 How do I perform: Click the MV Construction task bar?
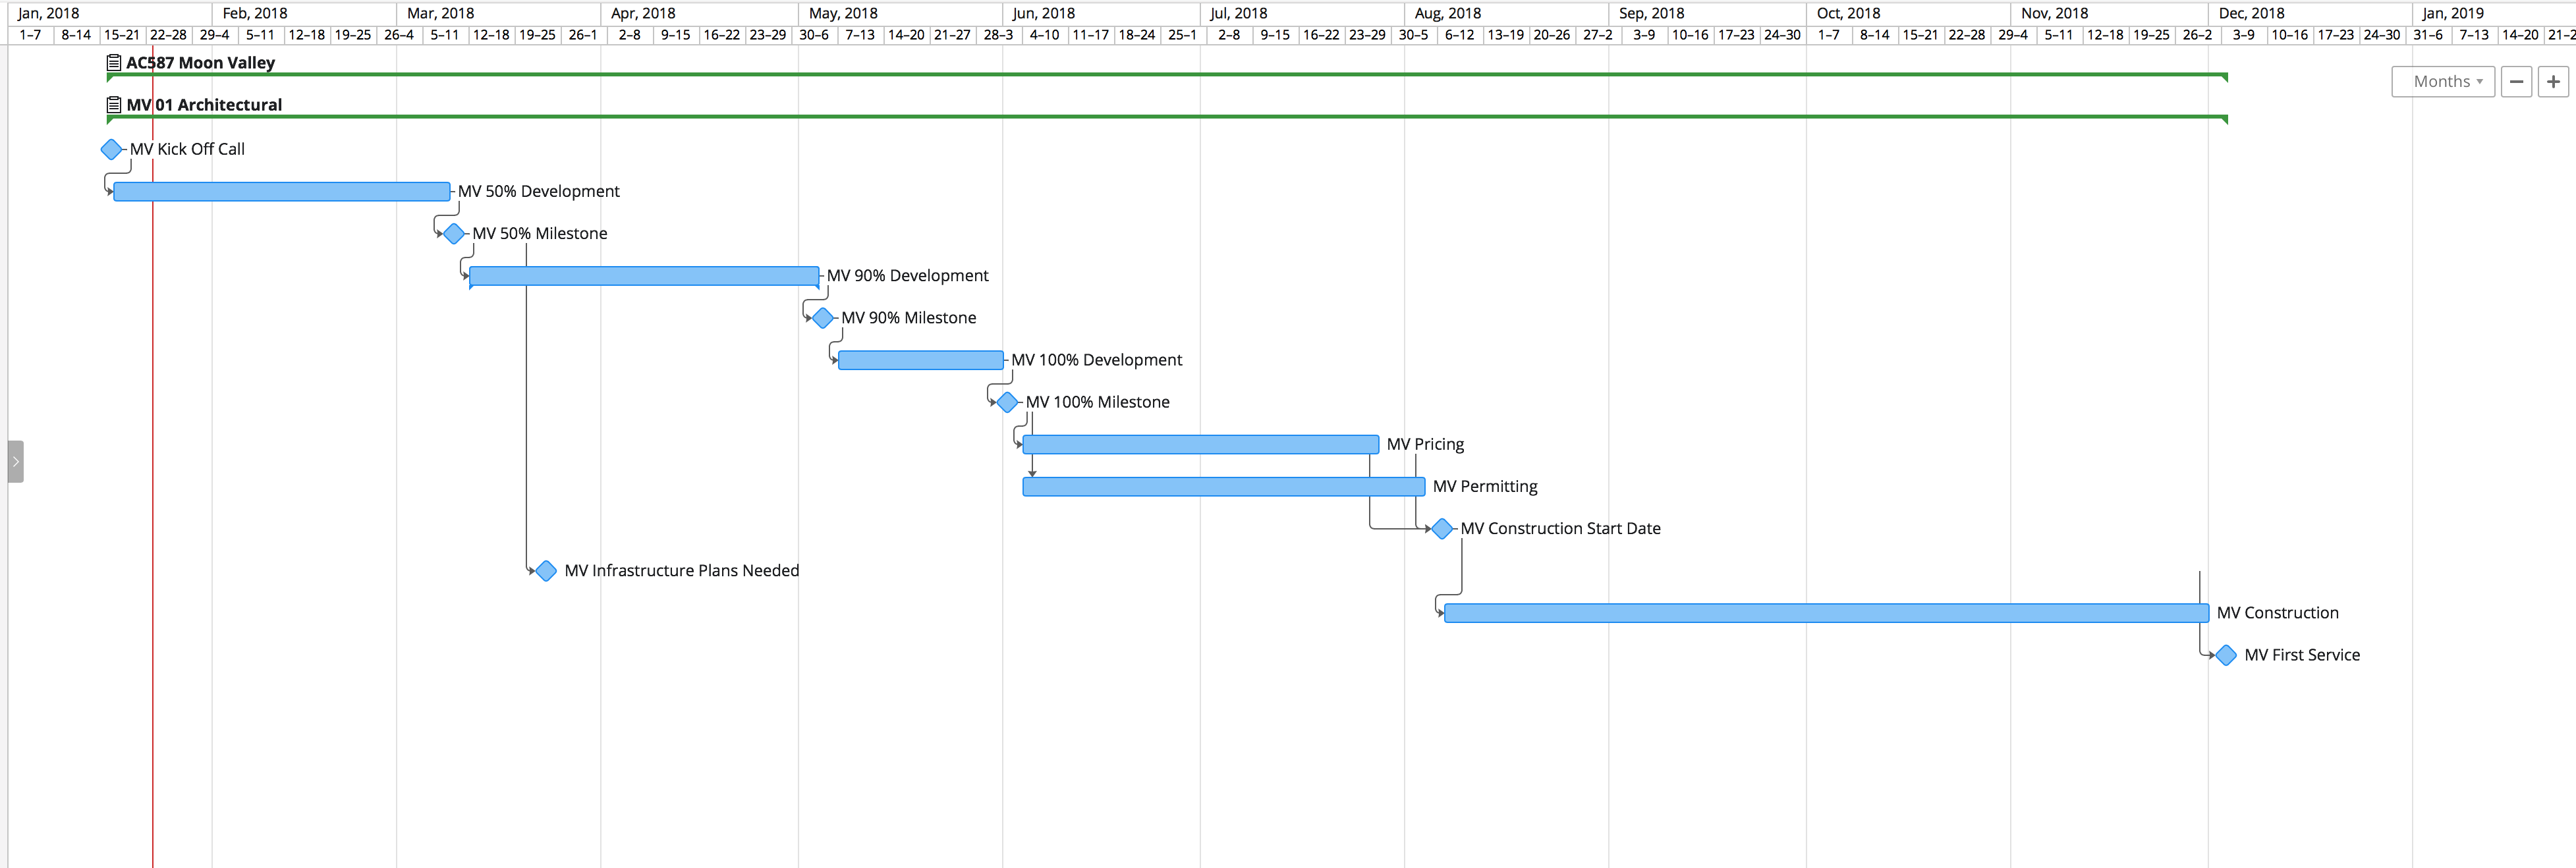tap(1826, 613)
